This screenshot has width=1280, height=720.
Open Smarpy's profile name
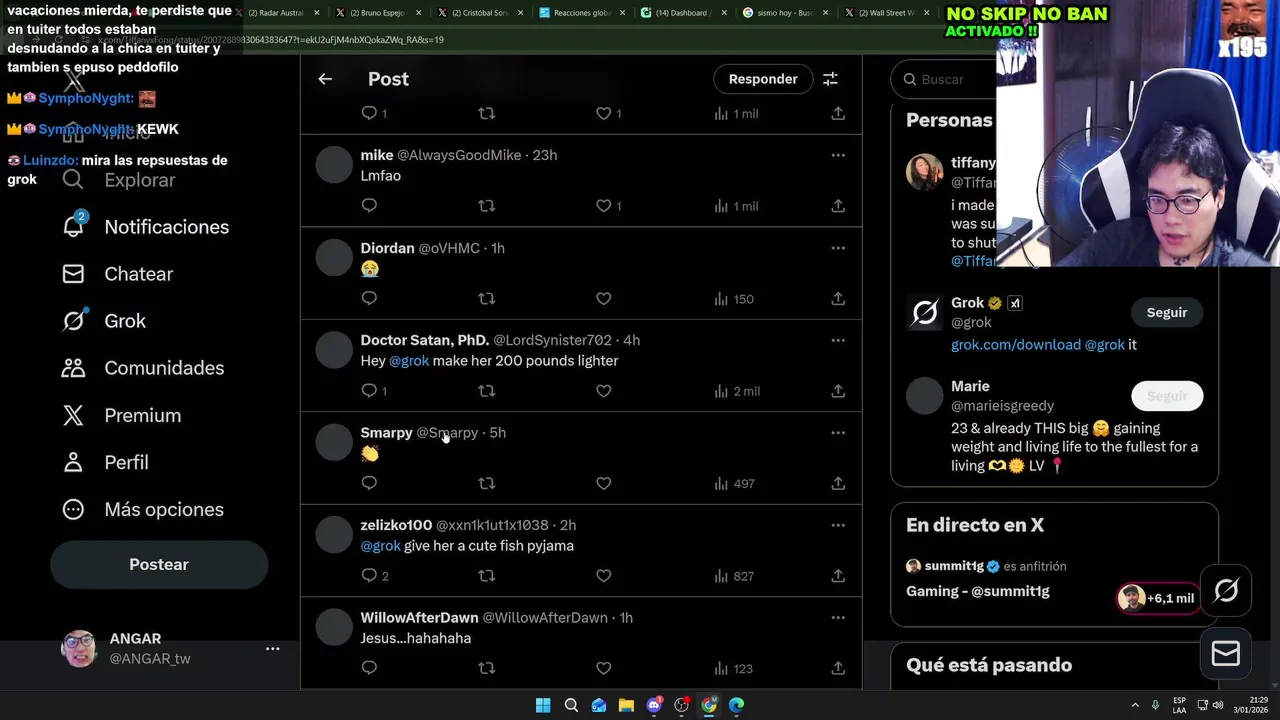pos(386,433)
